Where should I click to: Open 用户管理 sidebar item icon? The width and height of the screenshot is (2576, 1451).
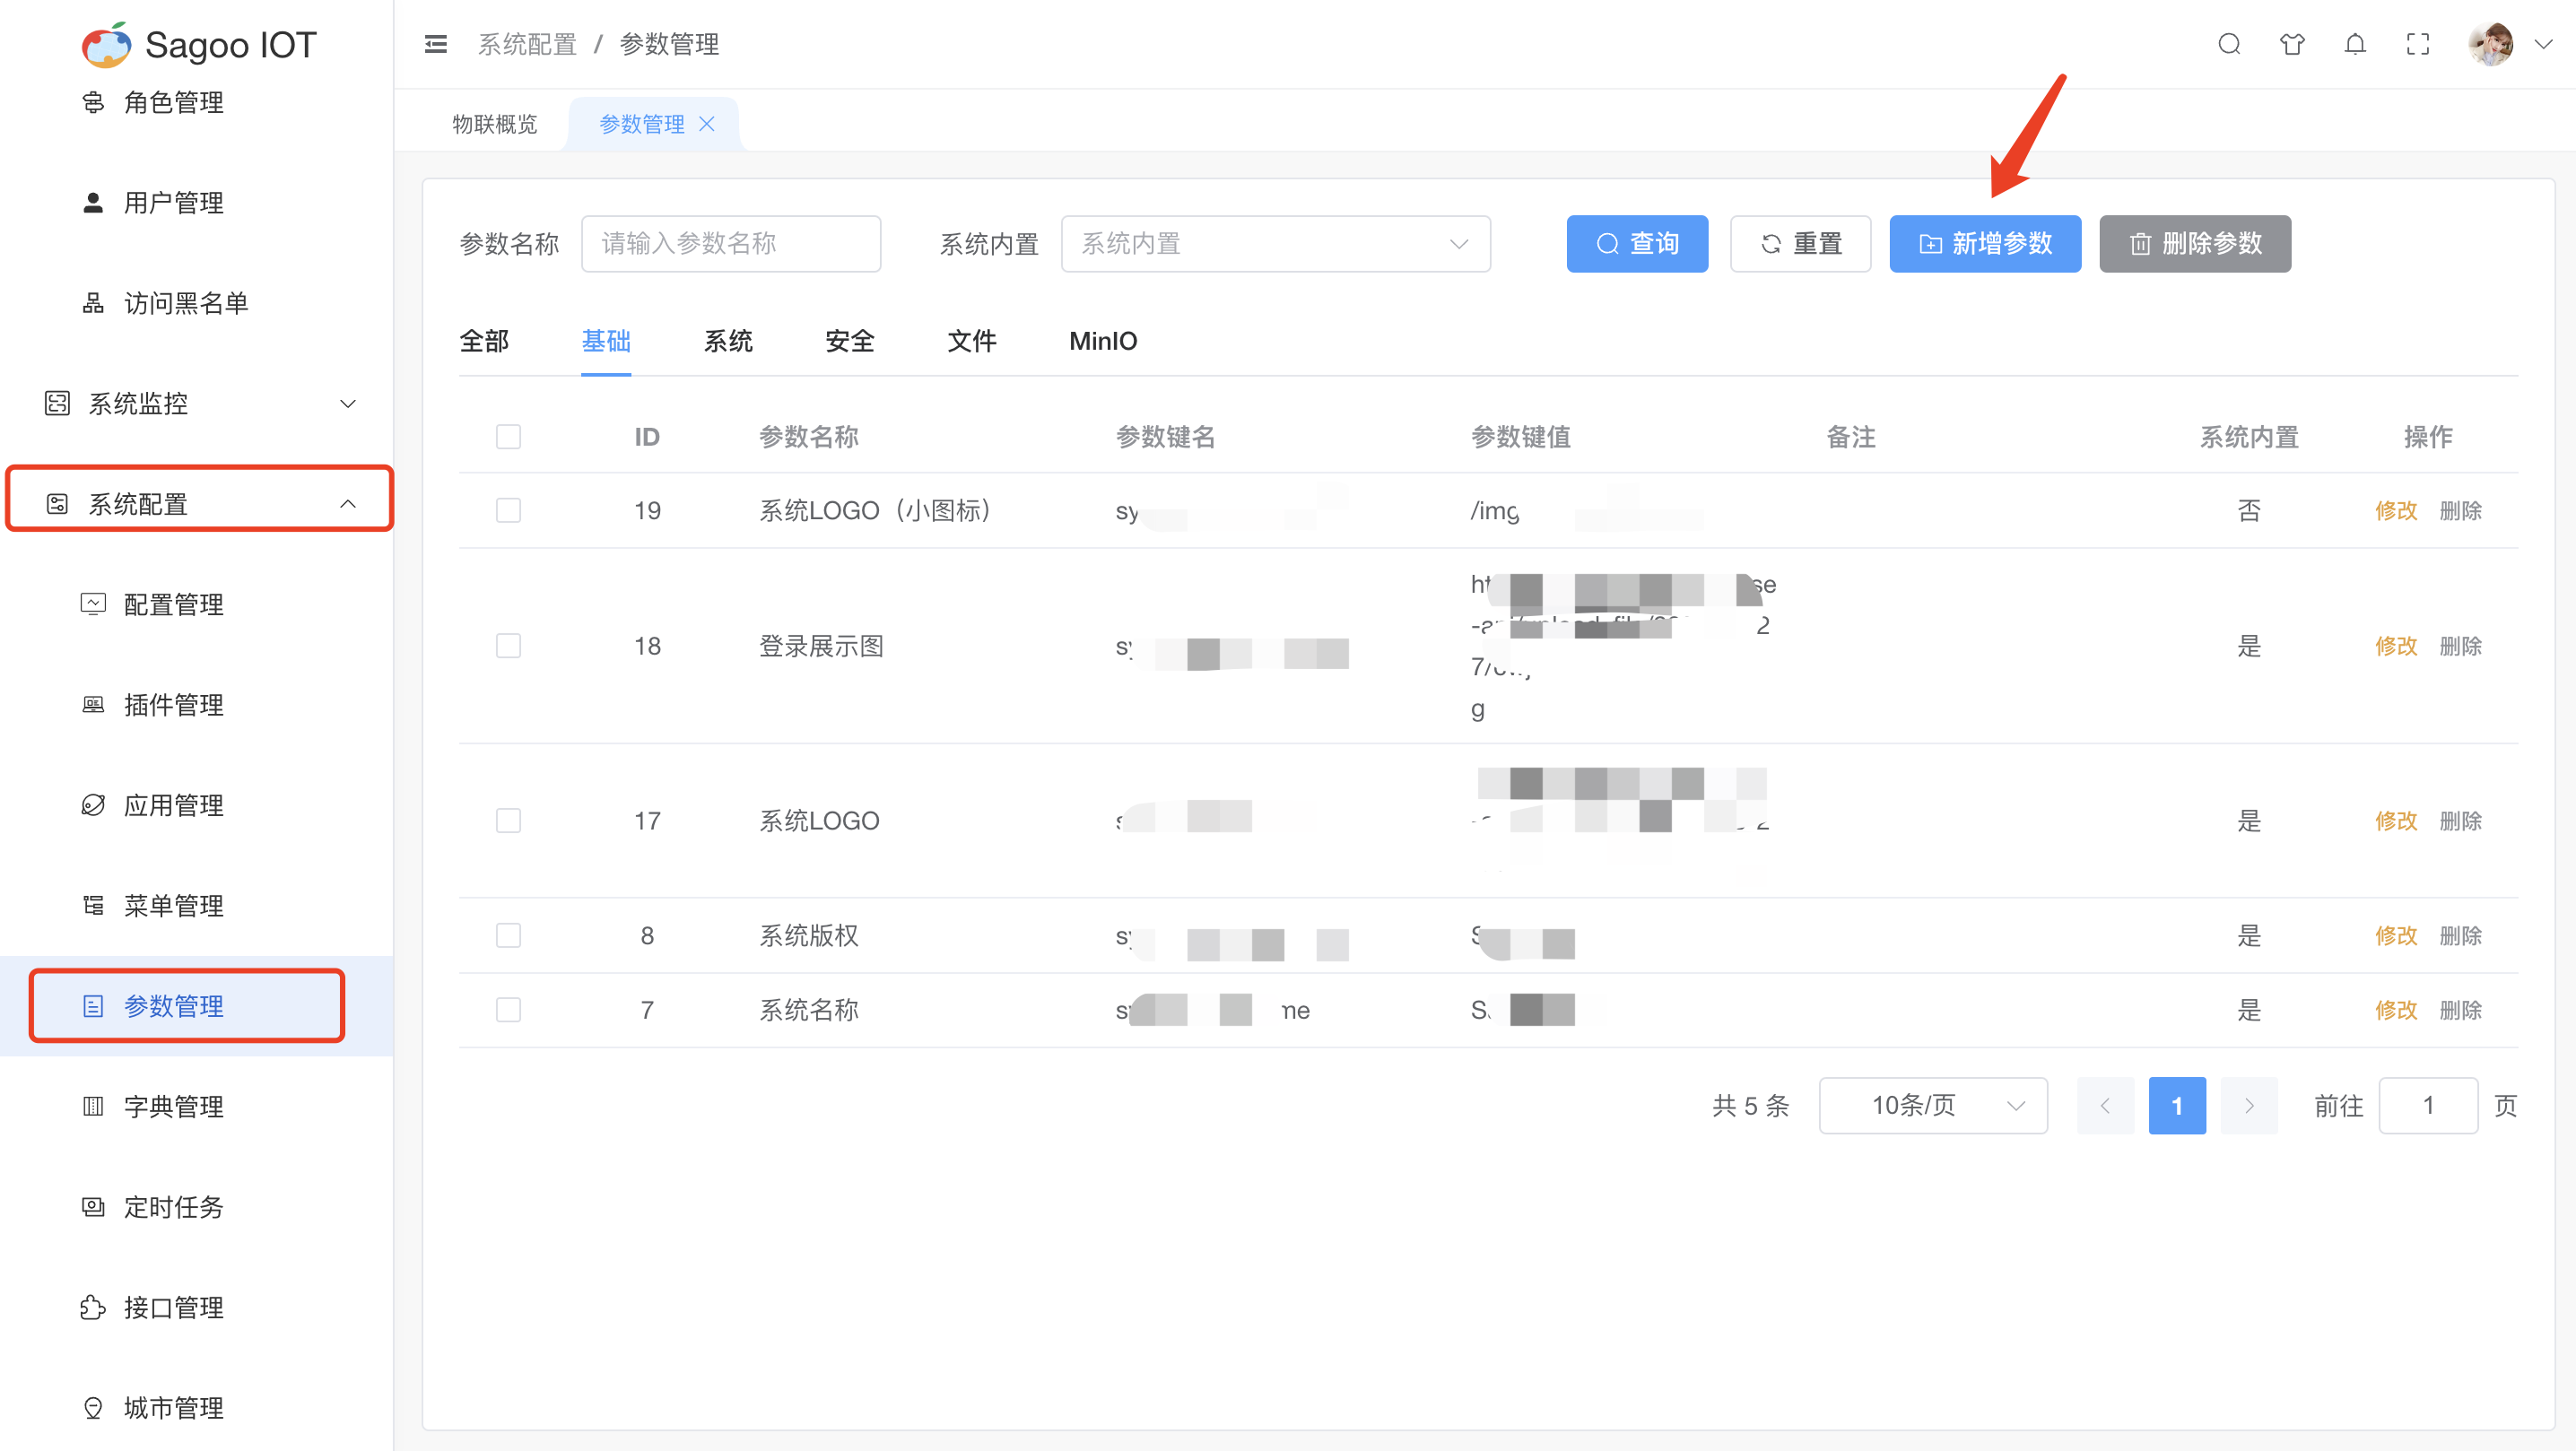coord(93,203)
